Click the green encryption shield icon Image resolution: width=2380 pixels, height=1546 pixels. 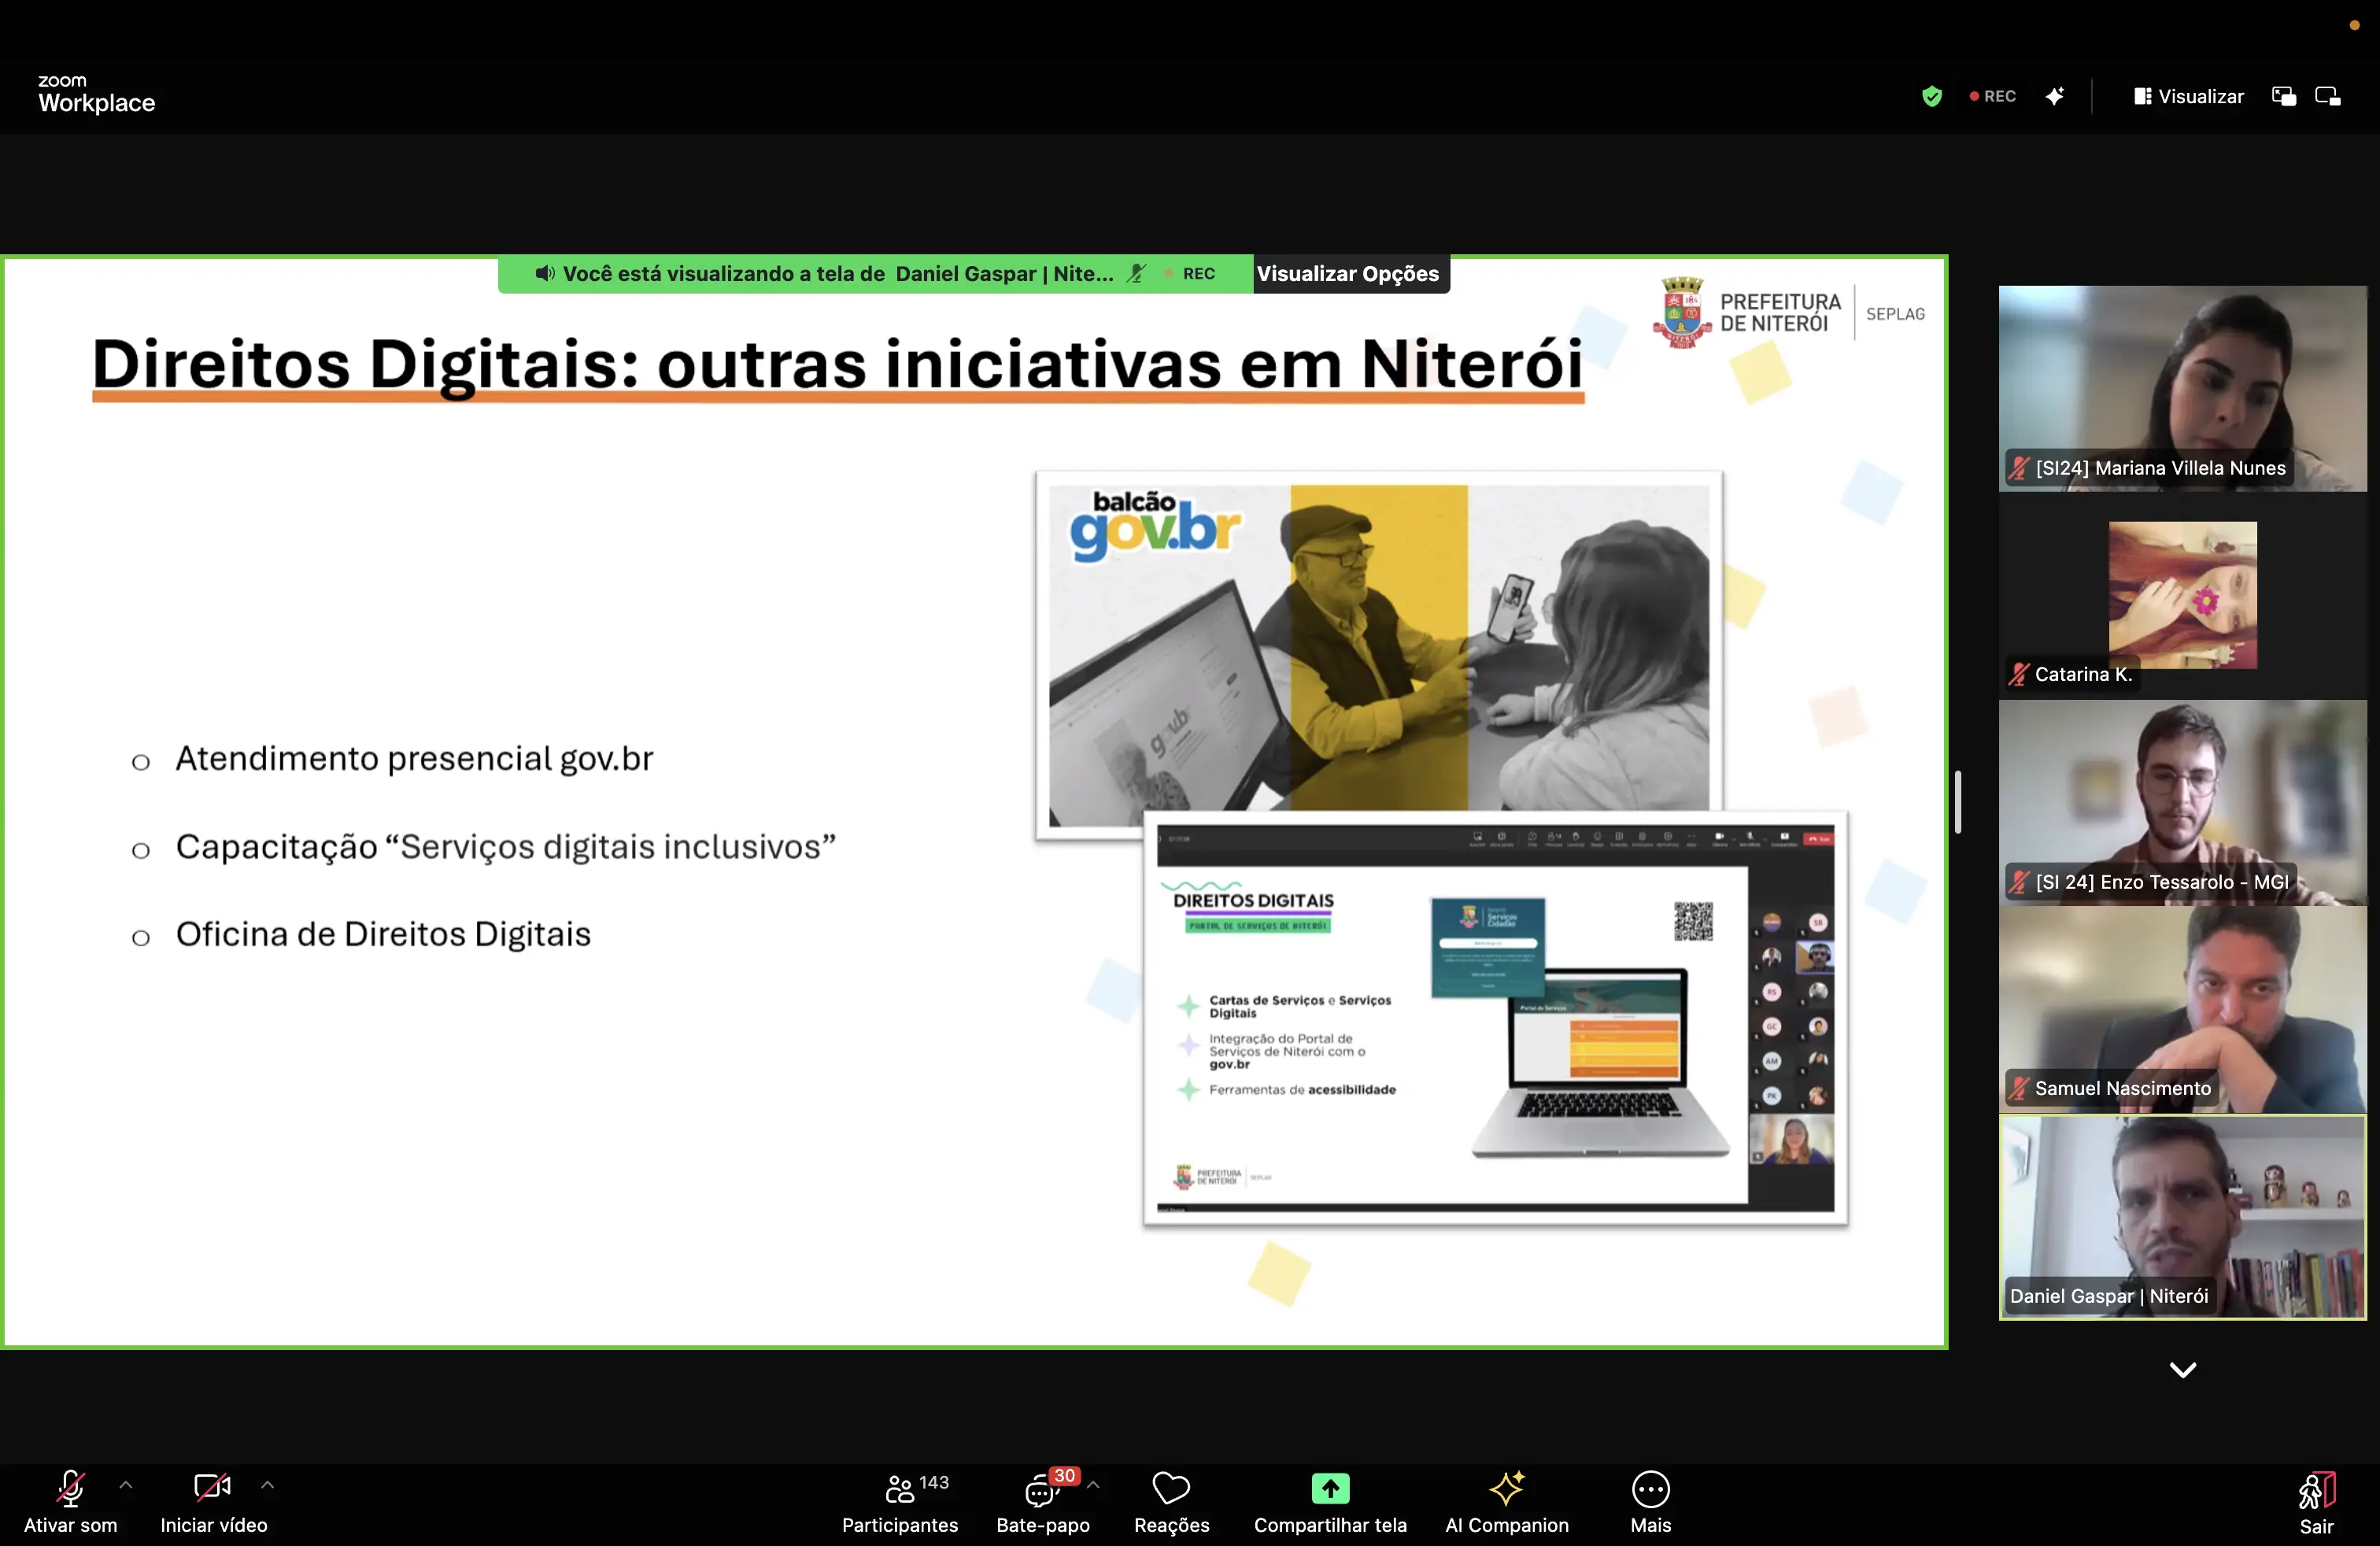tap(1932, 96)
